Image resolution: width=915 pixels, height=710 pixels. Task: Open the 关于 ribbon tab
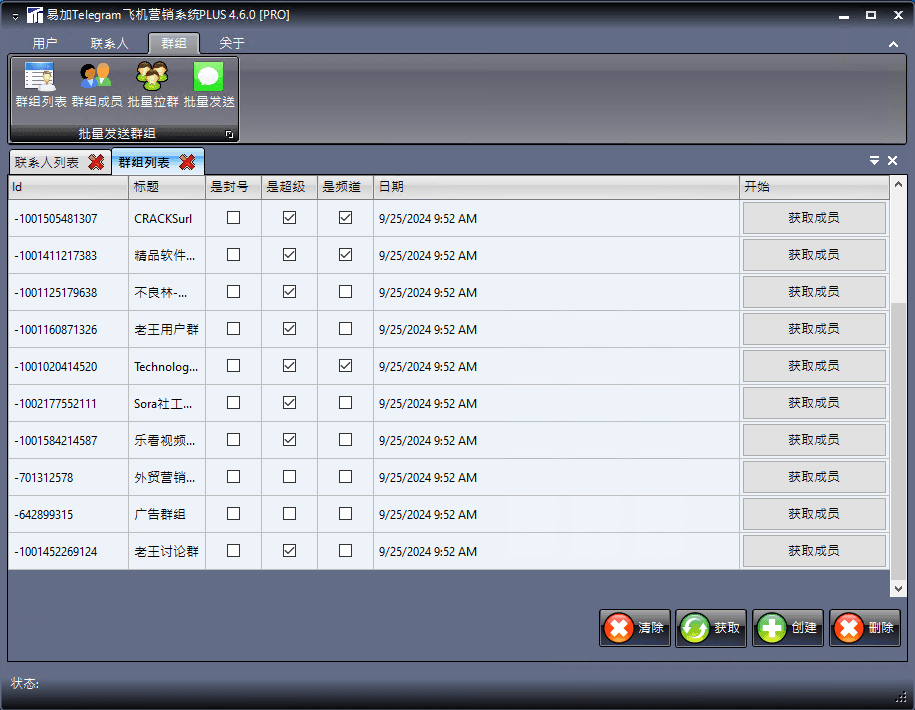(232, 43)
